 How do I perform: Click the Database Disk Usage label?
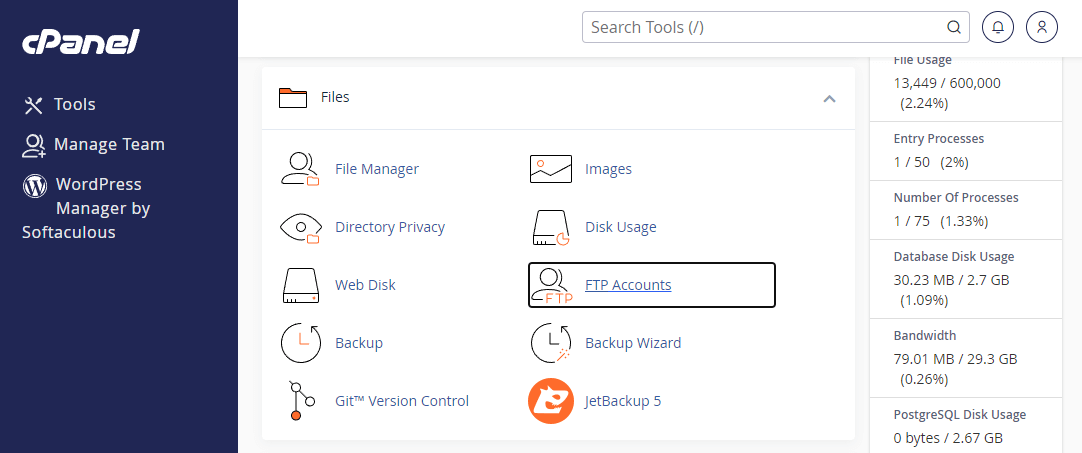(x=954, y=257)
